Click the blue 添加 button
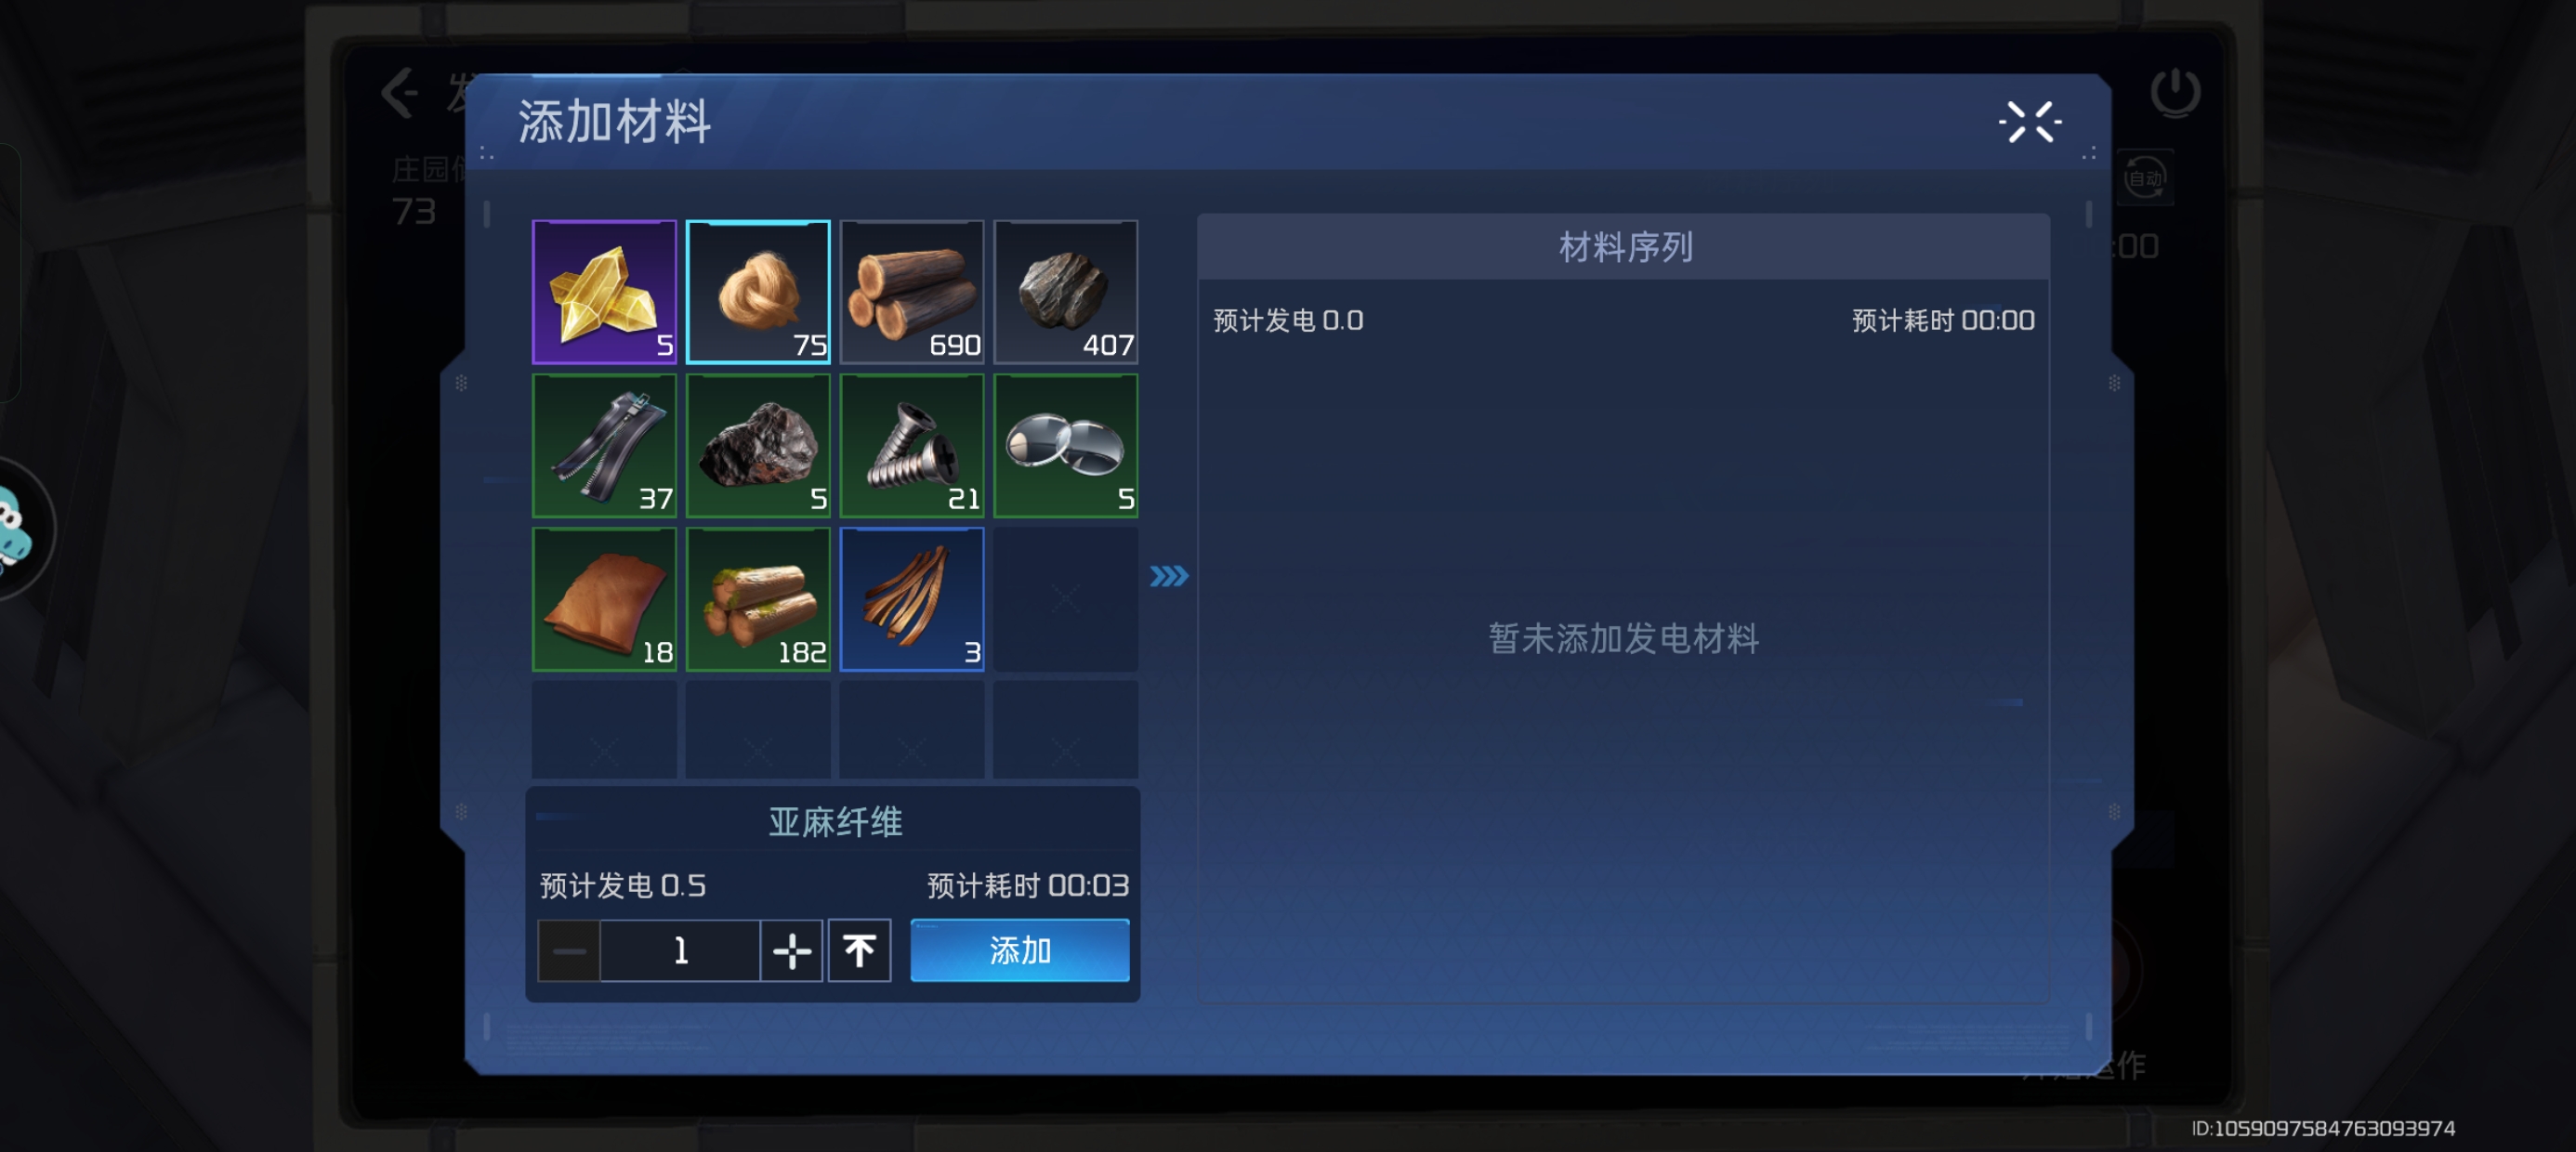2576x1152 pixels. [1020, 950]
